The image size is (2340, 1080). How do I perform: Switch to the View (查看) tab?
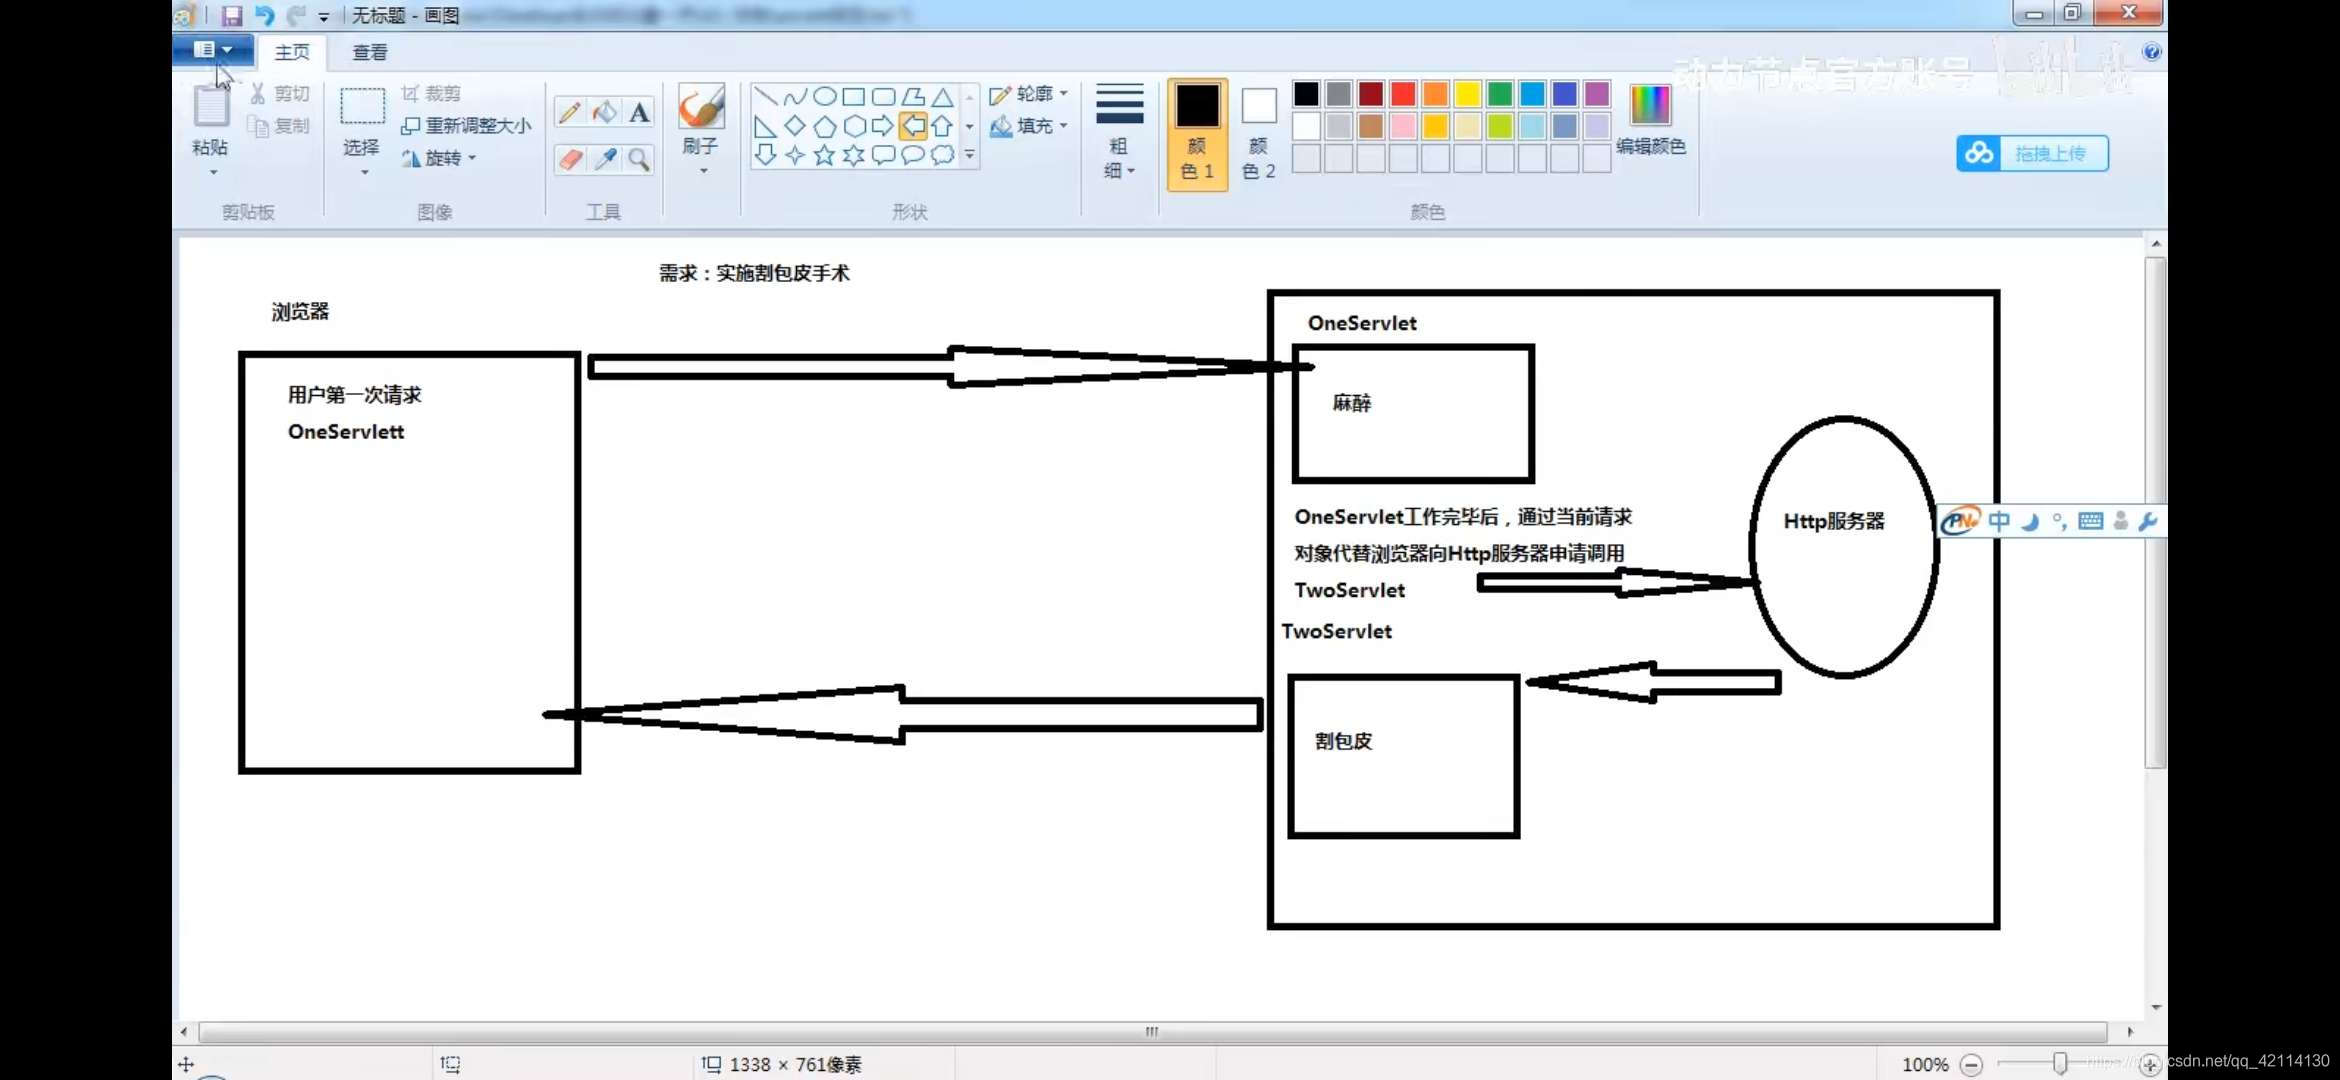pos(369,52)
